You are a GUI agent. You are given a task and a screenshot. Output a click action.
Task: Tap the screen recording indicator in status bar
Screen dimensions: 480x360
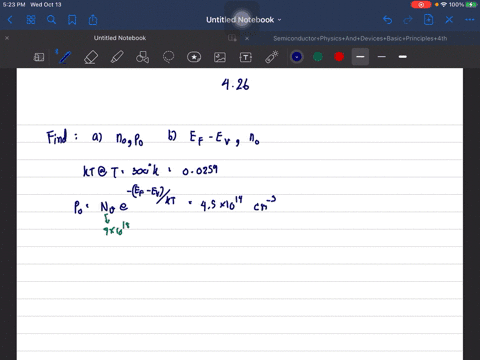click(421, 5)
